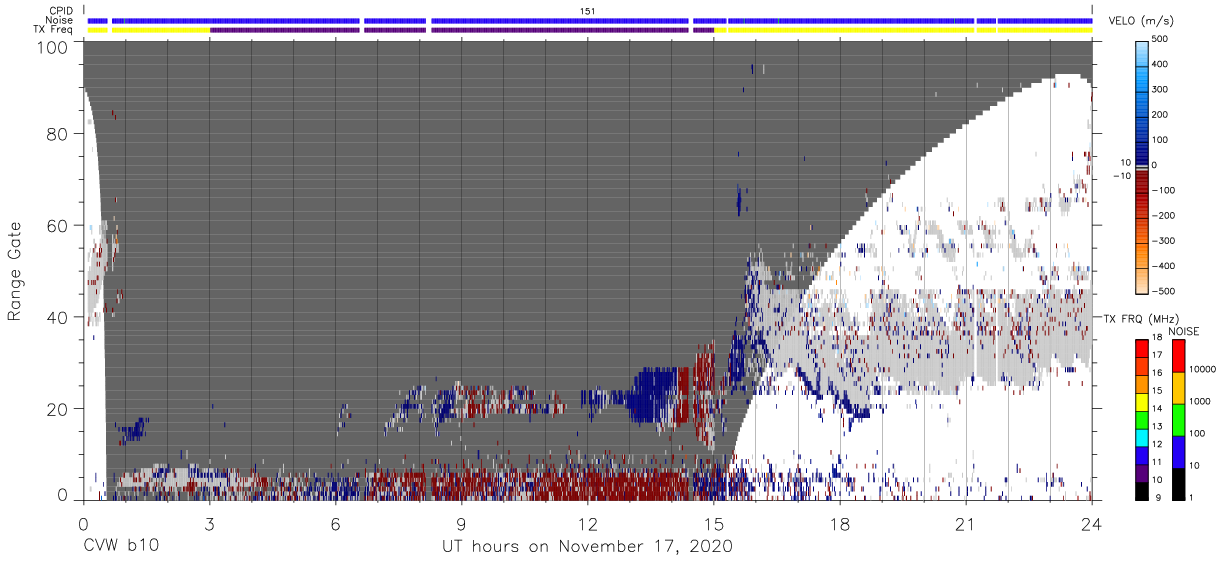Click the green swatch in TX FRQ legend
The width and height of the screenshot is (1228, 567).
(1141, 419)
